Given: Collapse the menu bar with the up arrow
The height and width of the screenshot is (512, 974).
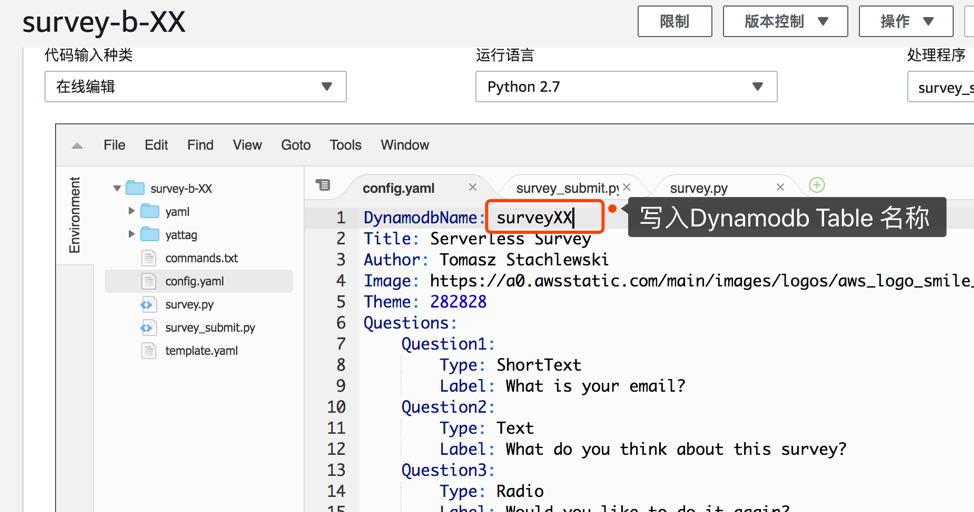Looking at the screenshot, I should pyautogui.click(x=77, y=146).
